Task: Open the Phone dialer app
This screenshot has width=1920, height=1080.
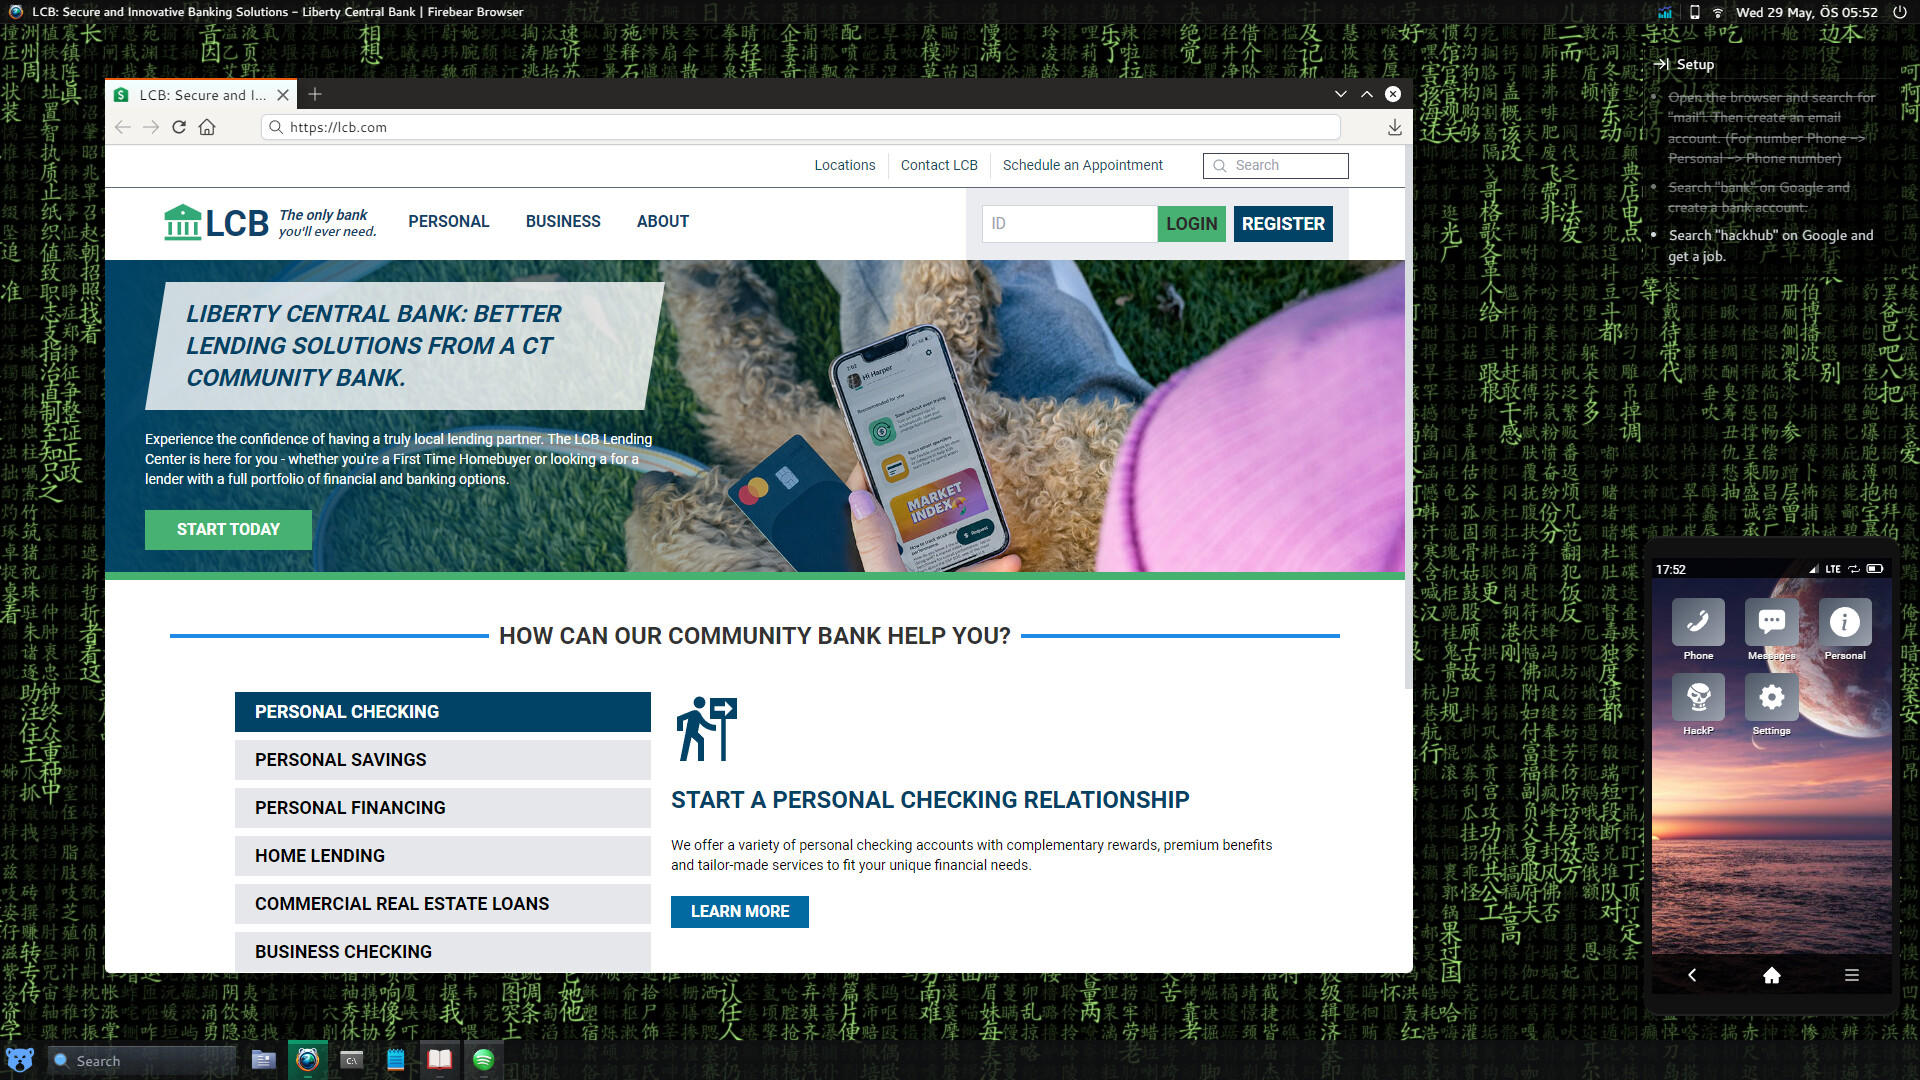Action: click(x=1697, y=622)
